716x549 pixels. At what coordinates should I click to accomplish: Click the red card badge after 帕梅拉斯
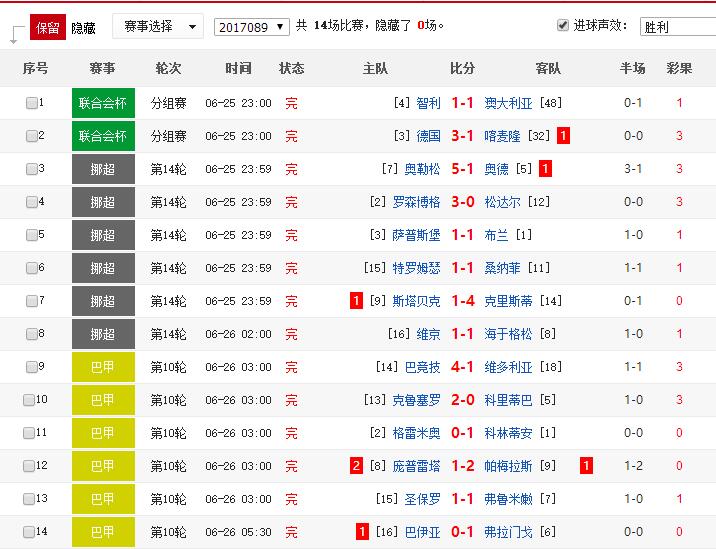586,465
